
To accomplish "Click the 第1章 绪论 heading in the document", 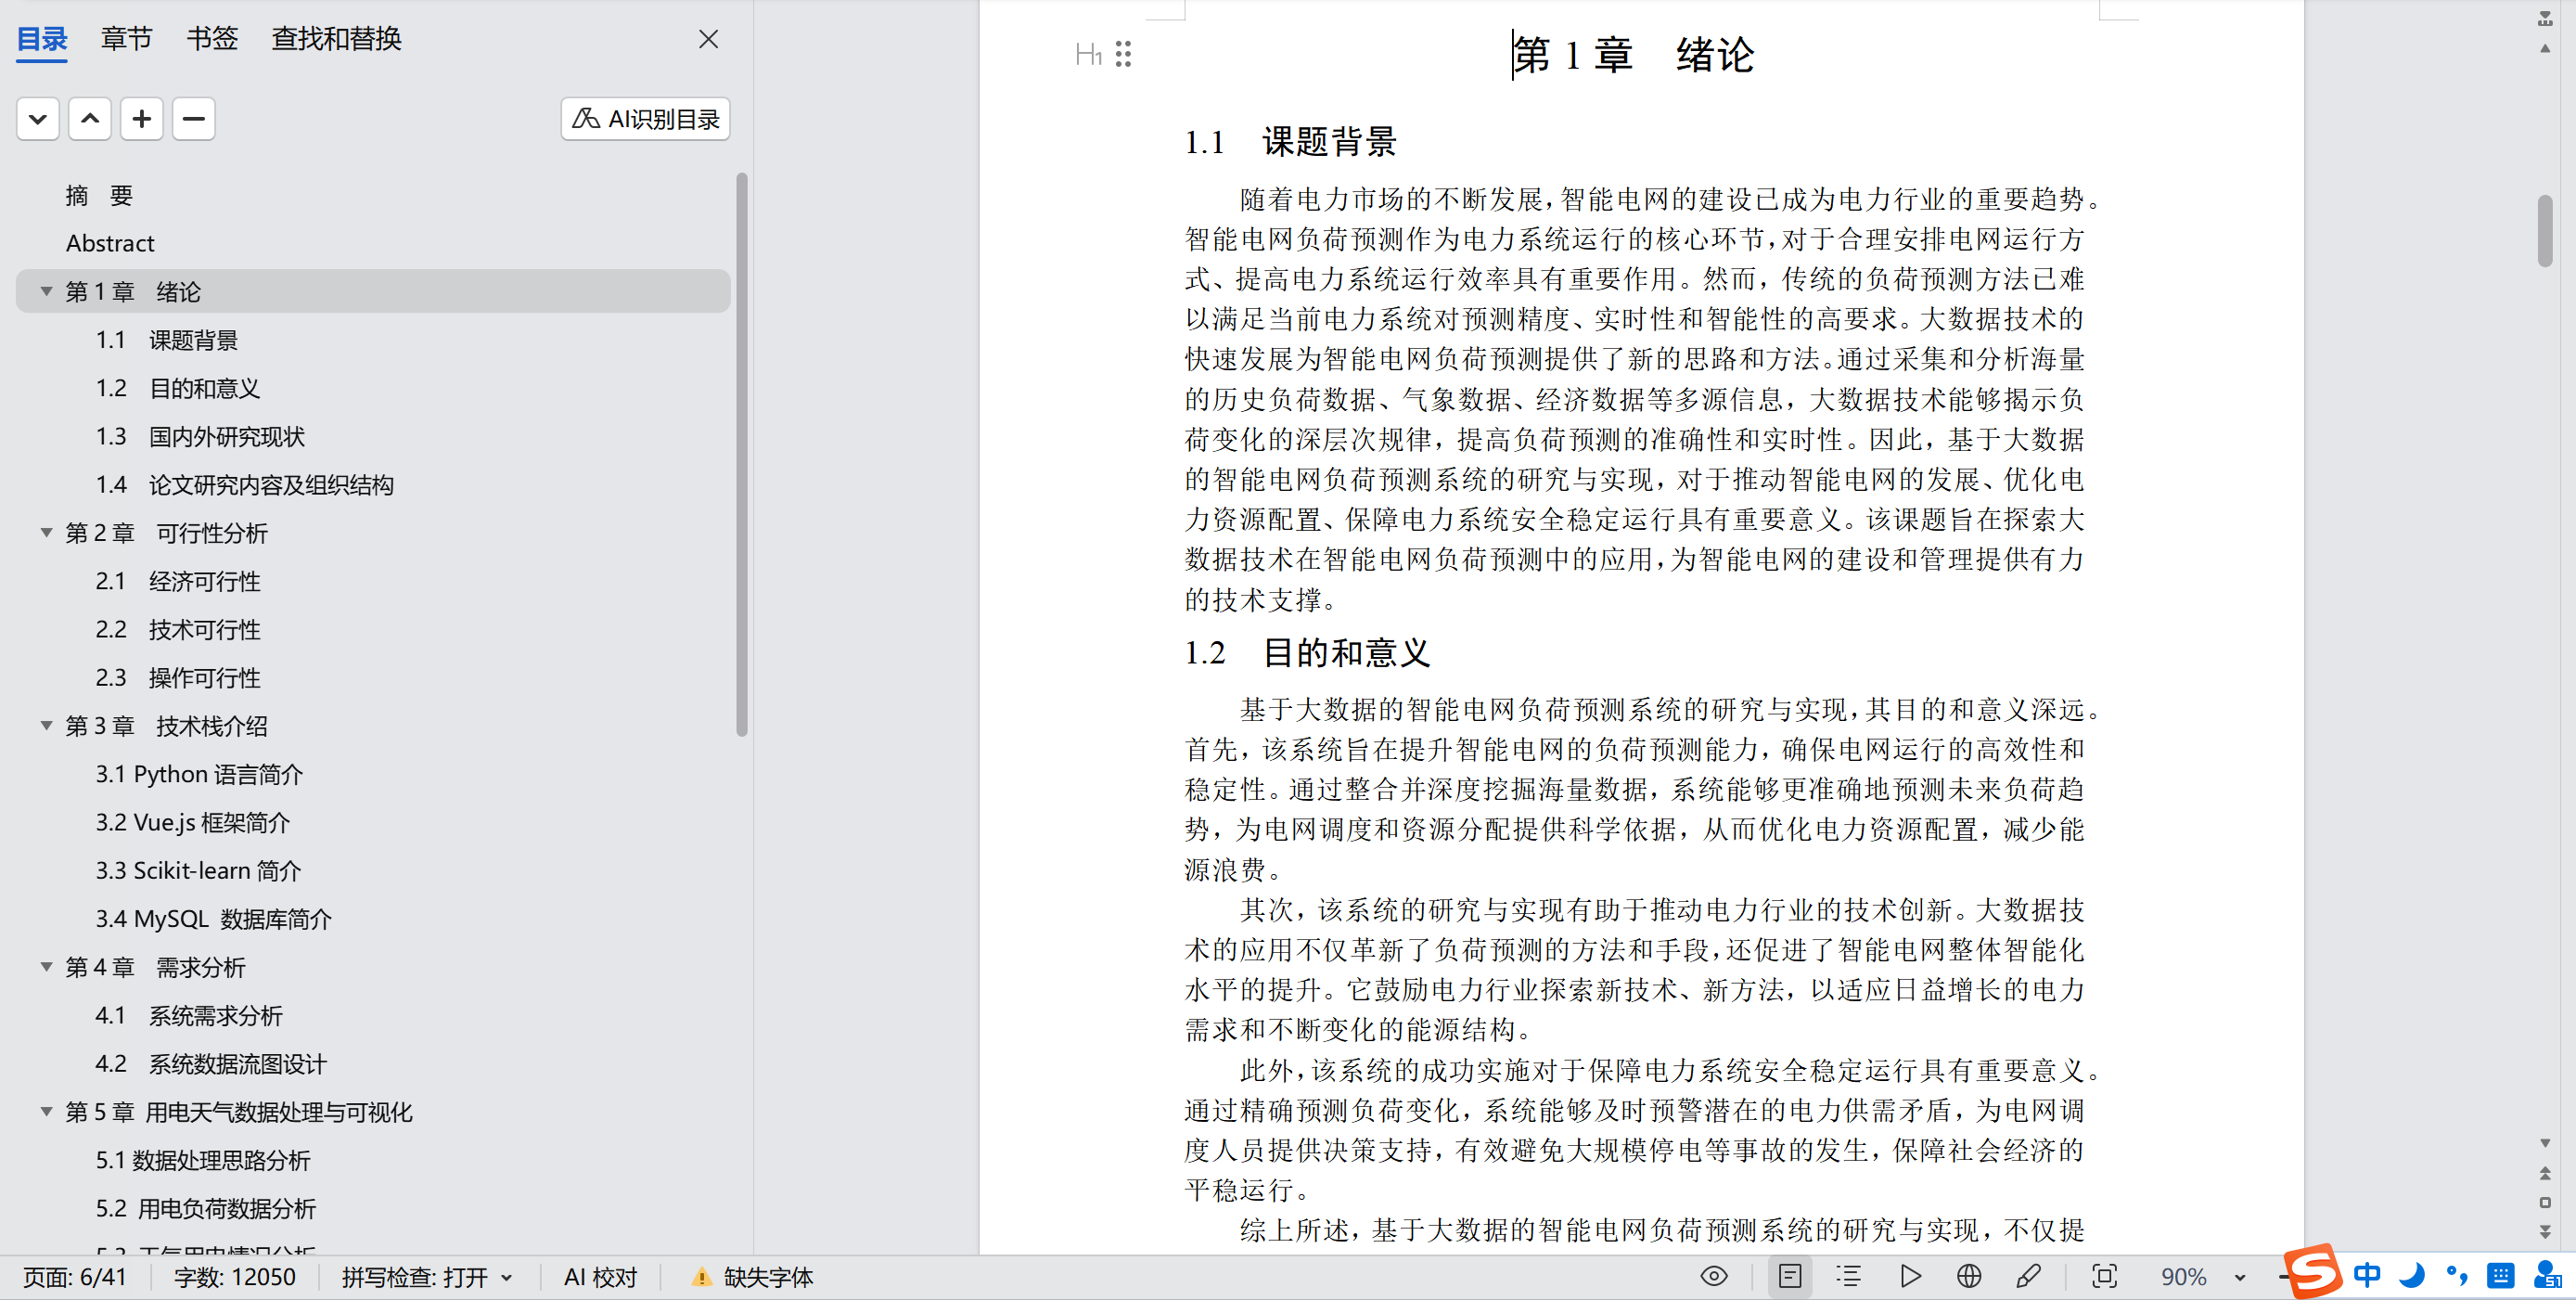I will pyautogui.click(x=1633, y=55).
